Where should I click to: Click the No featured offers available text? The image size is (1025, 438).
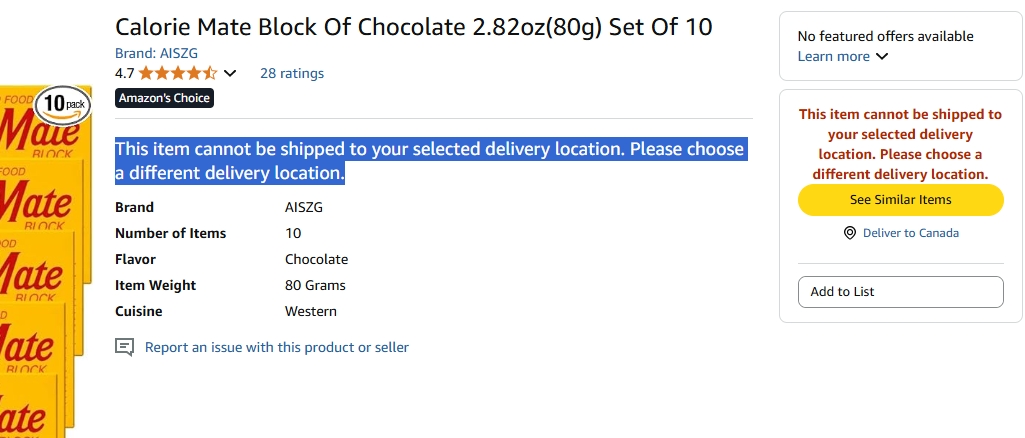[885, 37]
